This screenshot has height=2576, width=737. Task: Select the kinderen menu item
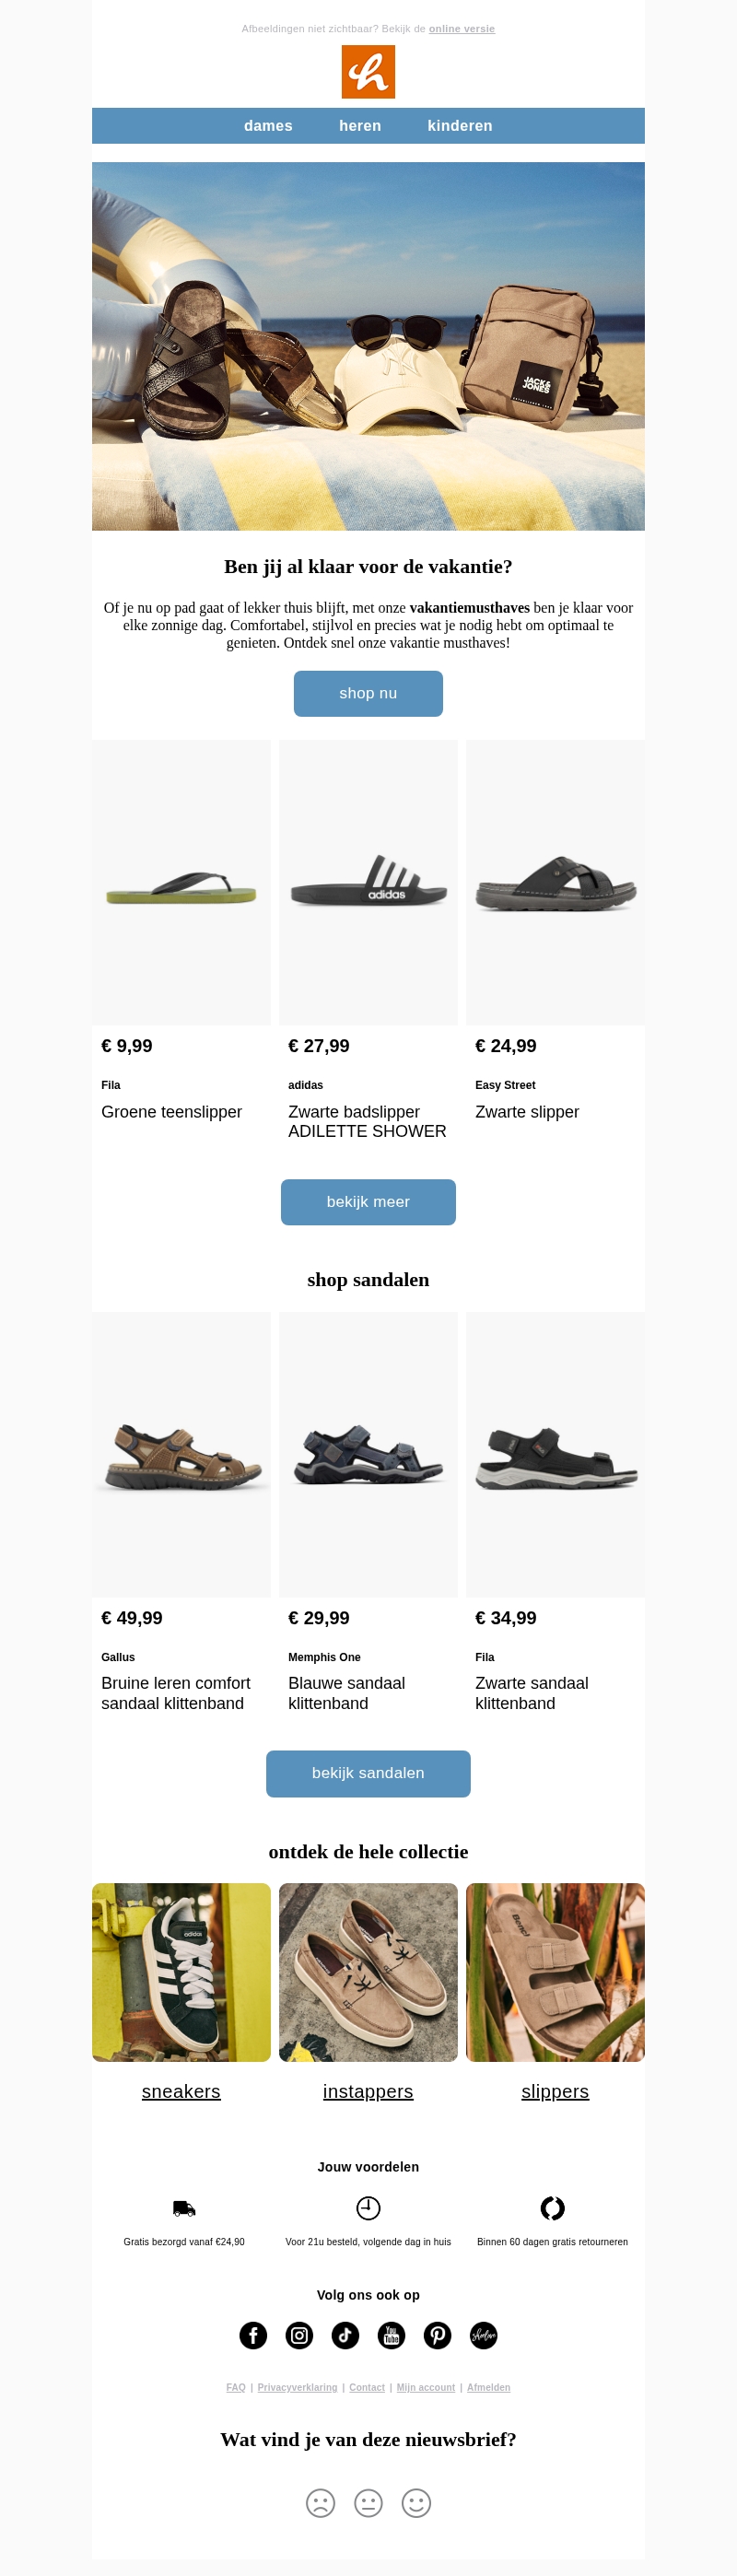click(x=460, y=126)
